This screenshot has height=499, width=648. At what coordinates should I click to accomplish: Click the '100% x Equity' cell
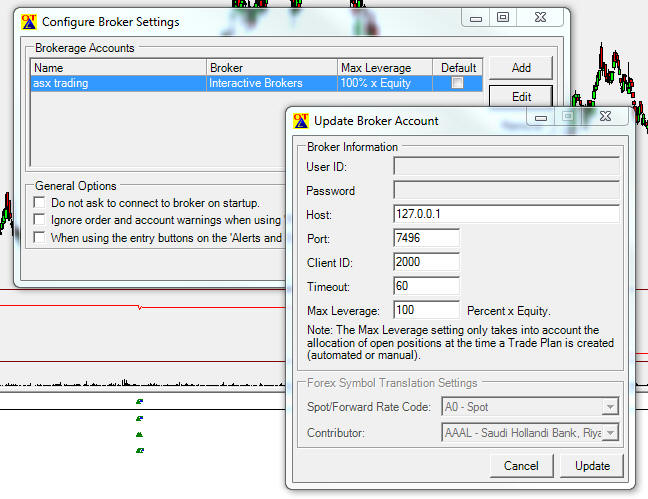(385, 83)
